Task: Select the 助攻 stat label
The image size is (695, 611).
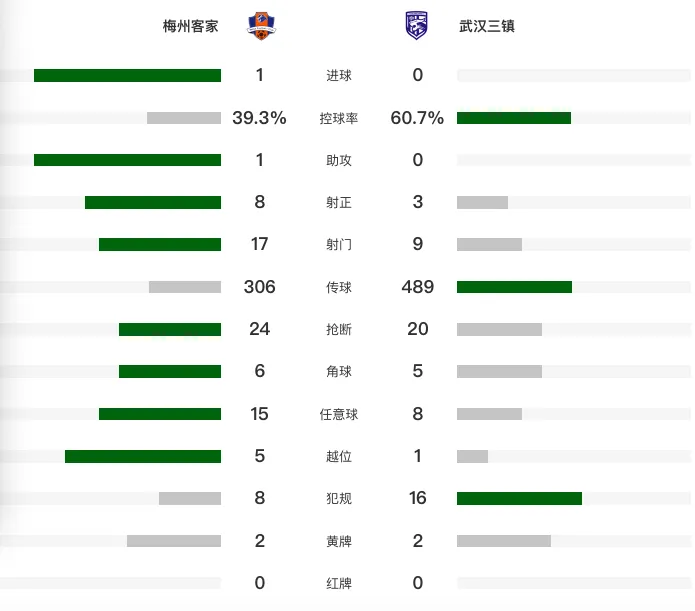Action: pyautogui.click(x=339, y=160)
